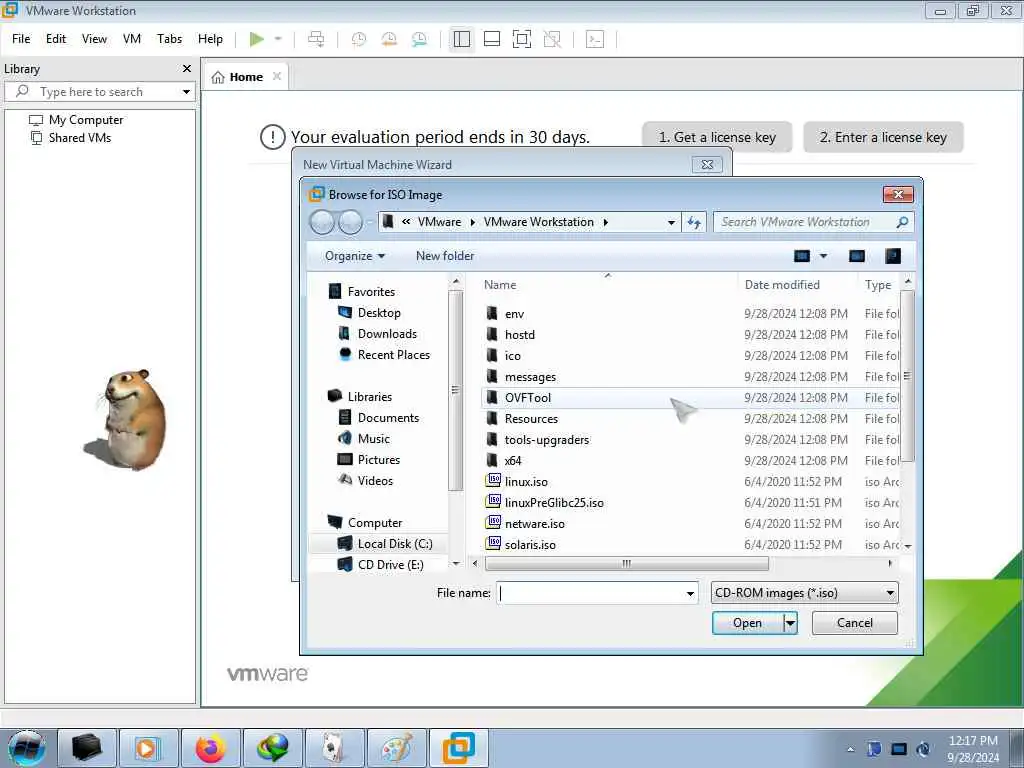Click the Take Snapshot clock icon
The image size is (1024, 768).
point(359,39)
